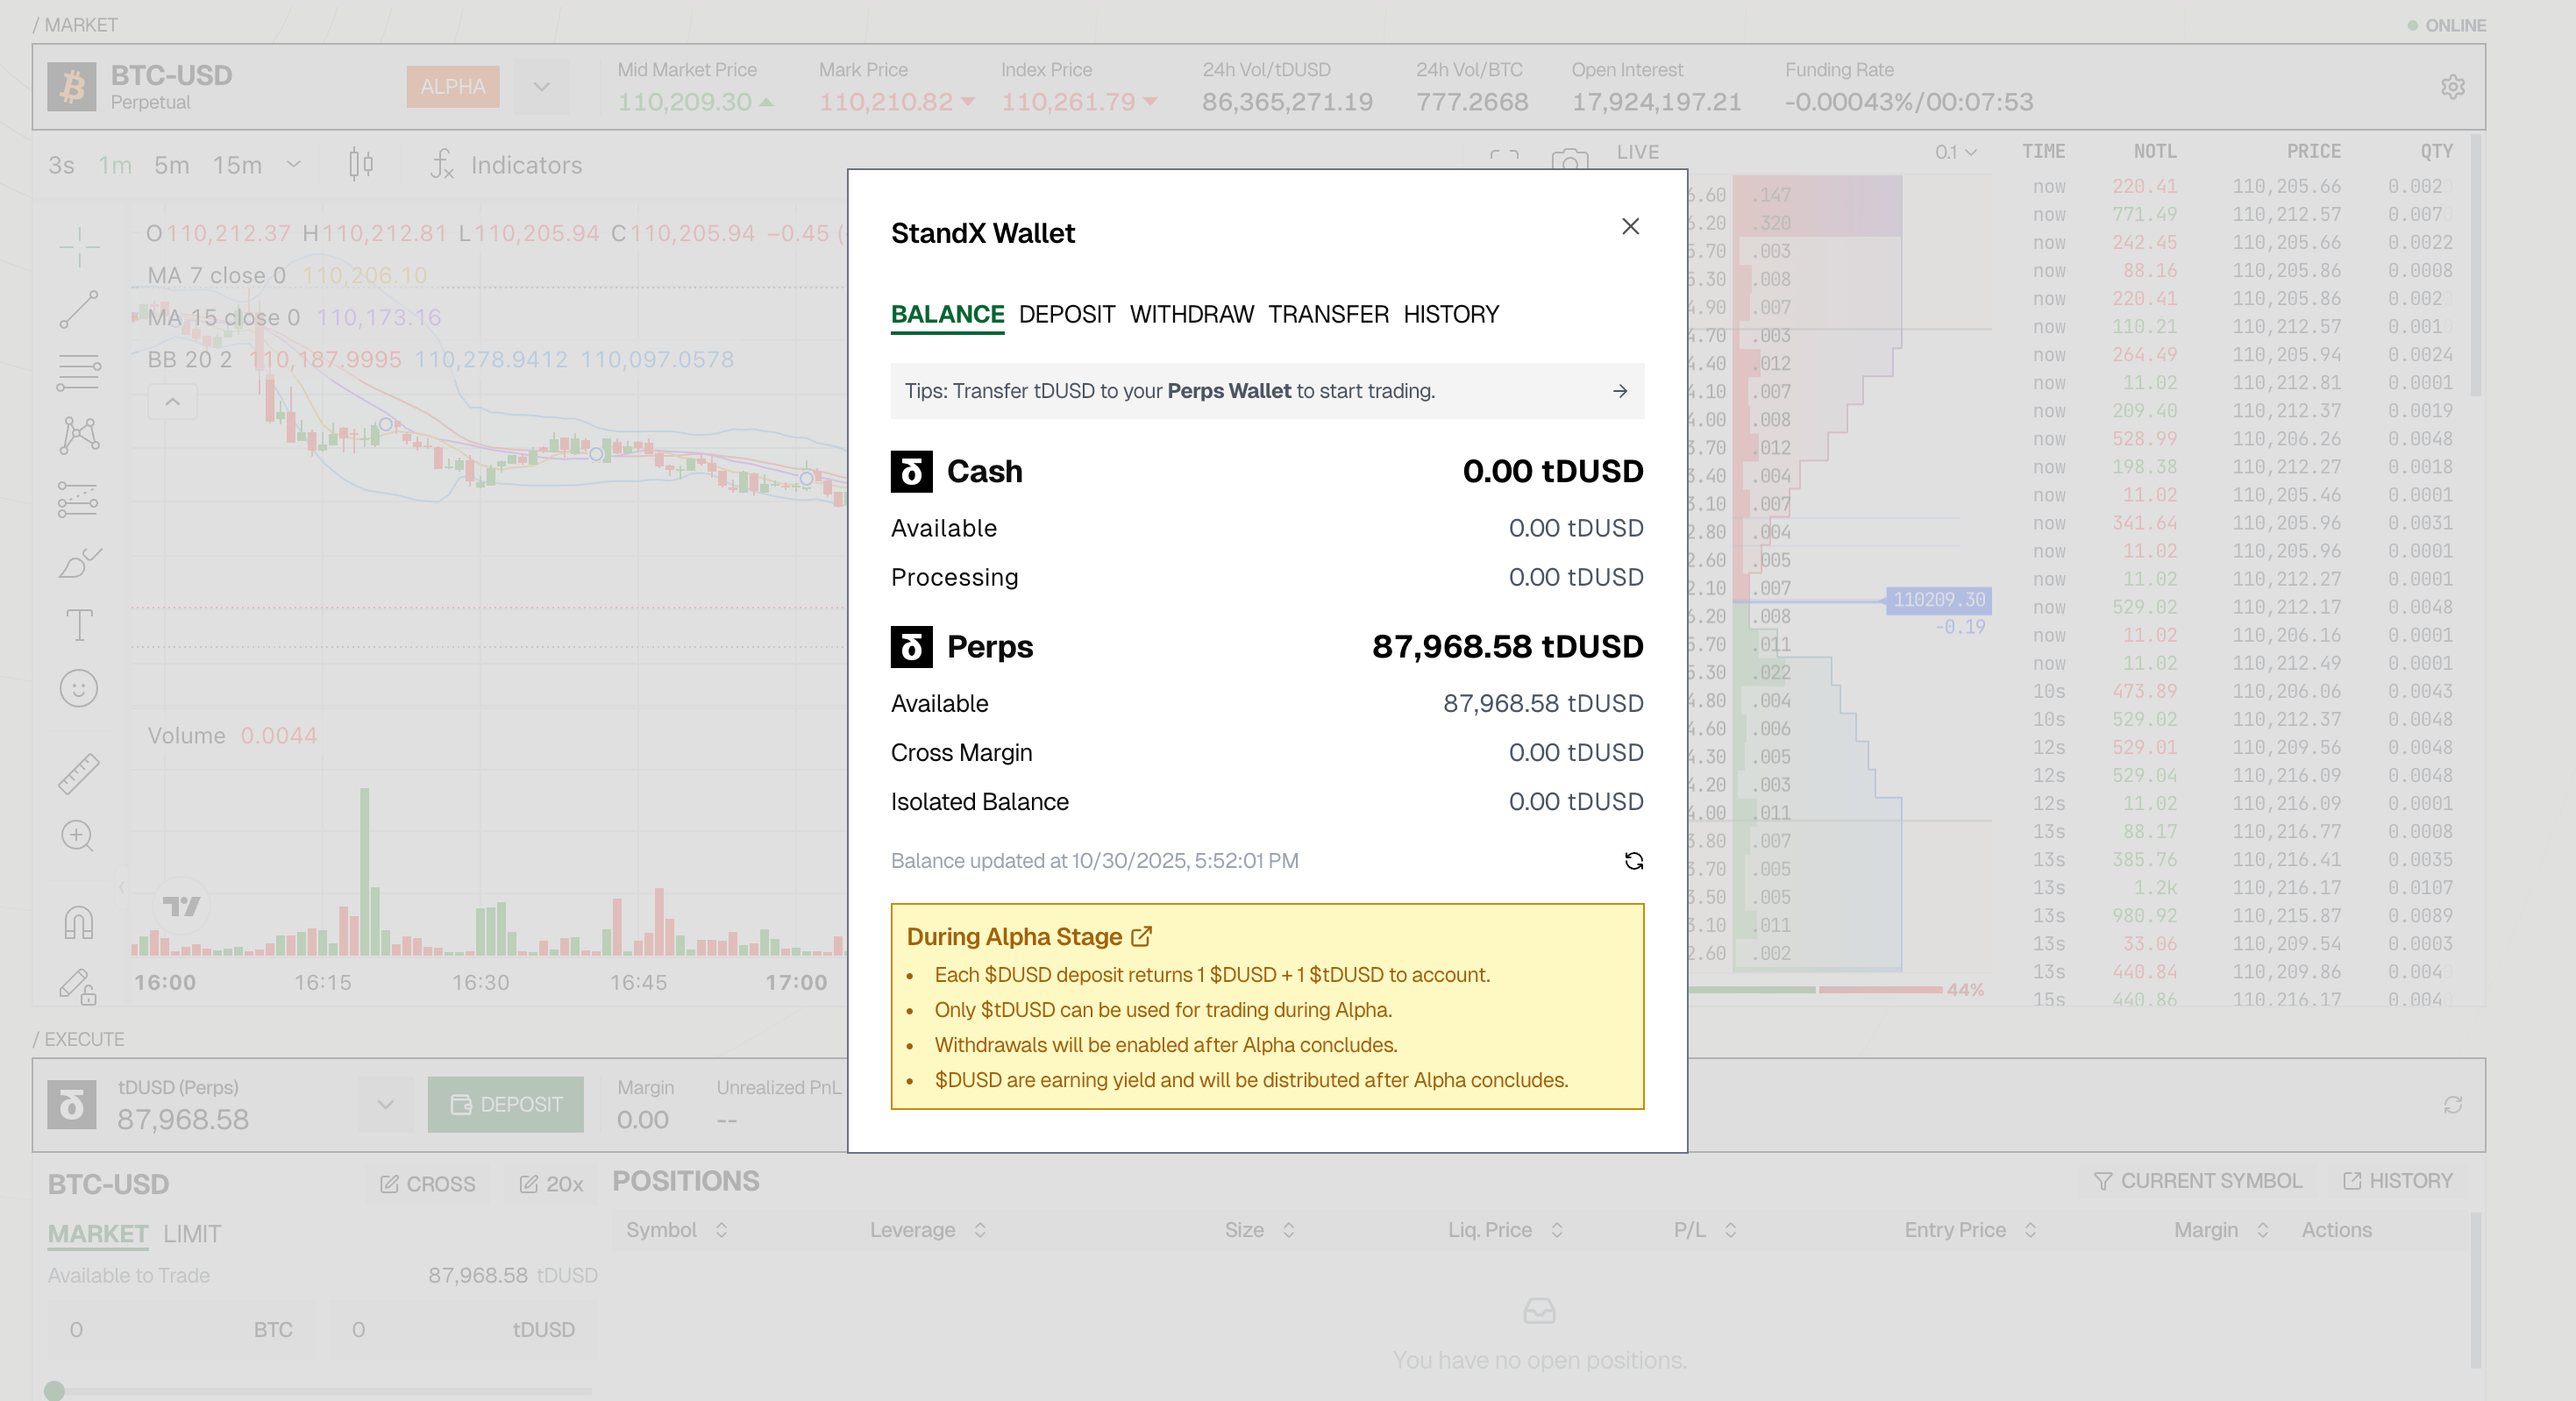Activate the magnet mode tool

tap(79, 921)
